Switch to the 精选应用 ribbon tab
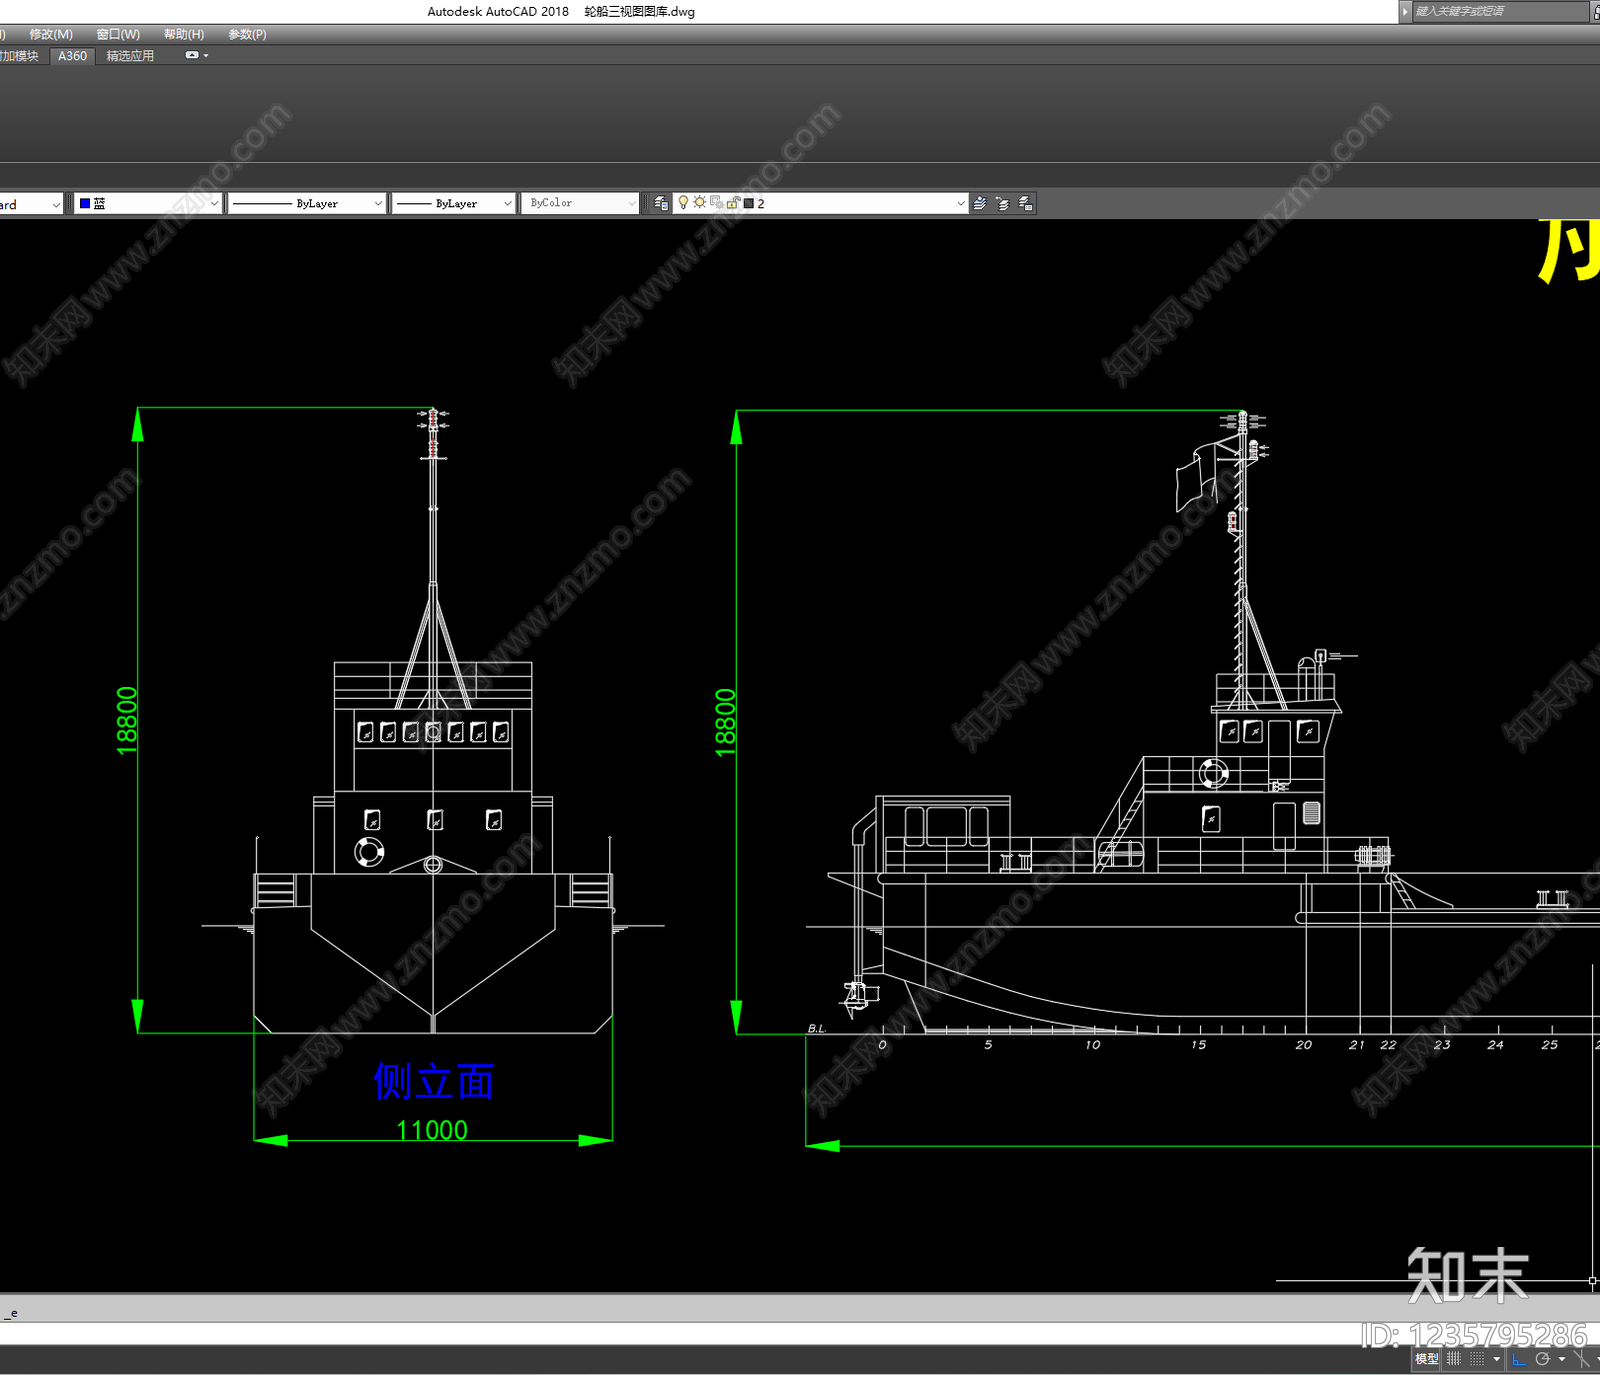1600x1375 pixels. pyautogui.click(x=130, y=56)
